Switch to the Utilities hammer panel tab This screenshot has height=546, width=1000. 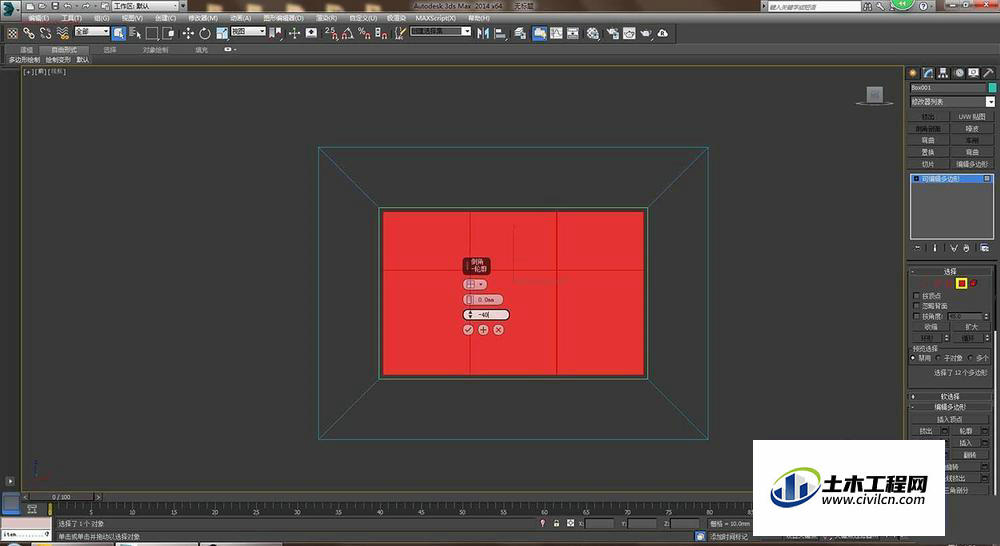989,73
